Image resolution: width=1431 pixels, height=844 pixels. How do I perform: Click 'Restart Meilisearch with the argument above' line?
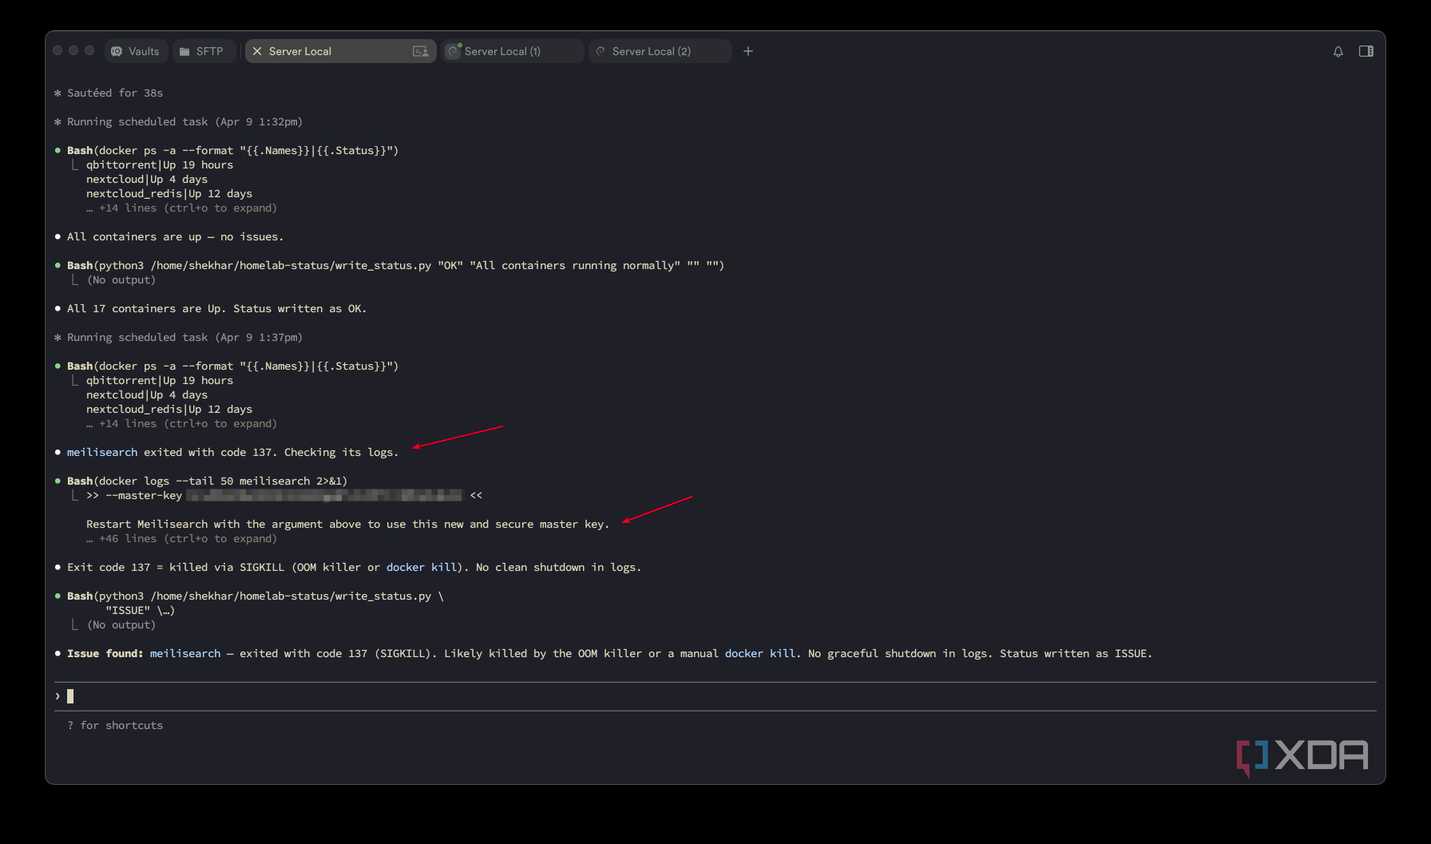[348, 524]
